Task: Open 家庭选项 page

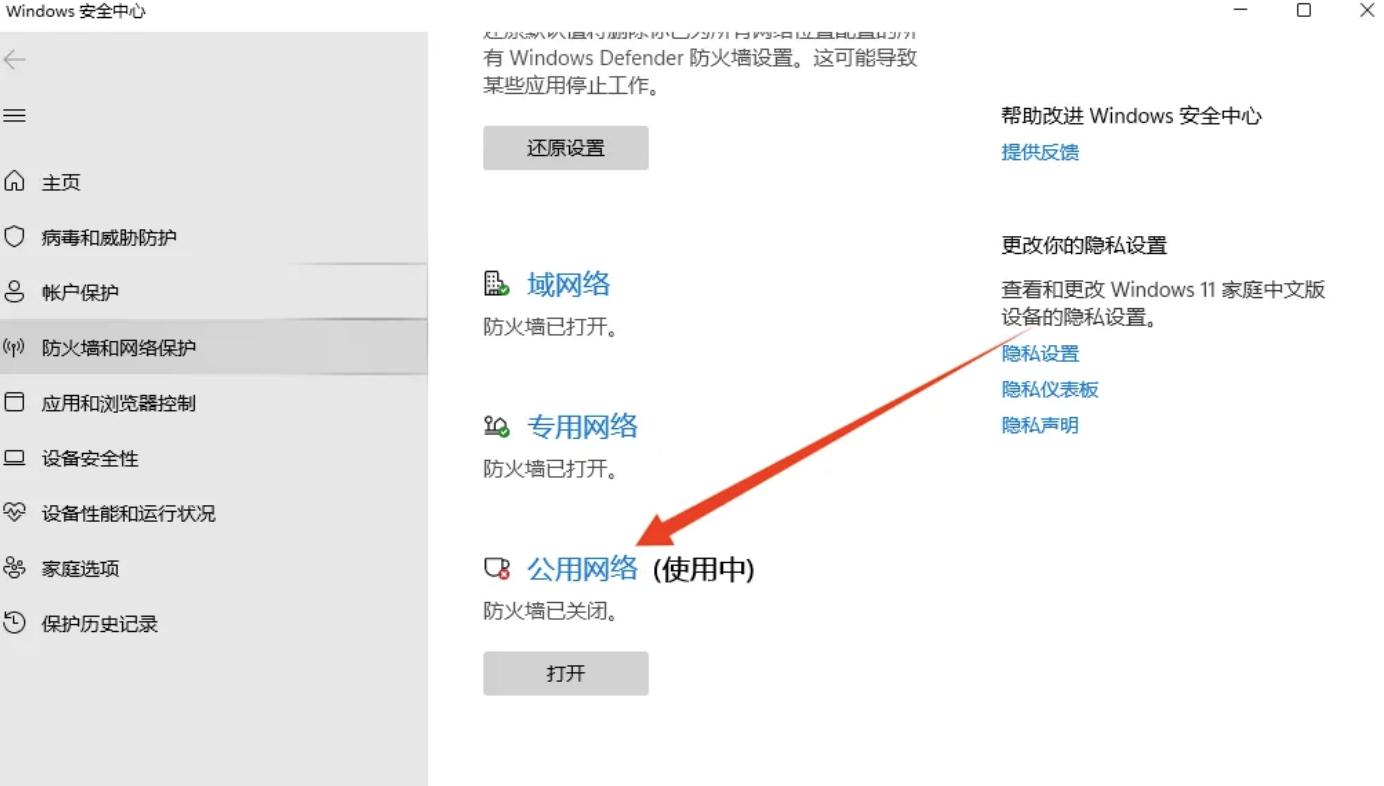Action: click(80, 569)
